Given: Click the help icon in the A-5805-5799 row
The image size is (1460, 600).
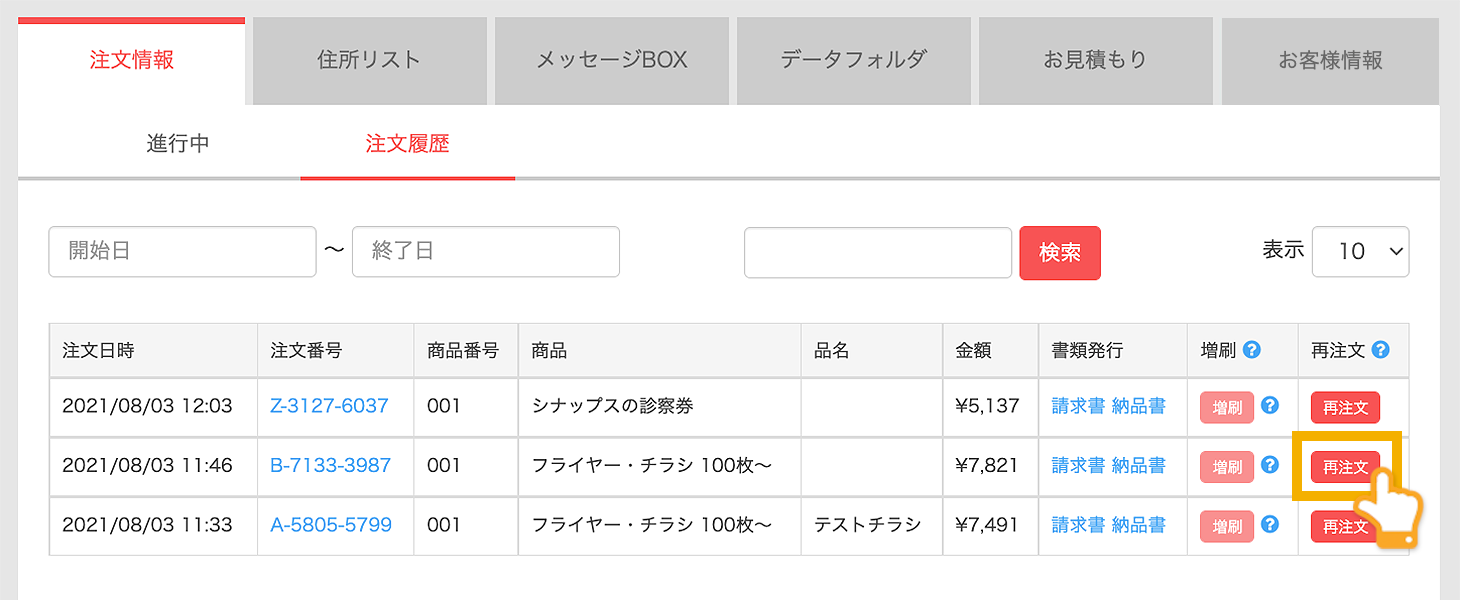Looking at the screenshot, I should pyautogui.click(x=1269, y=526).
